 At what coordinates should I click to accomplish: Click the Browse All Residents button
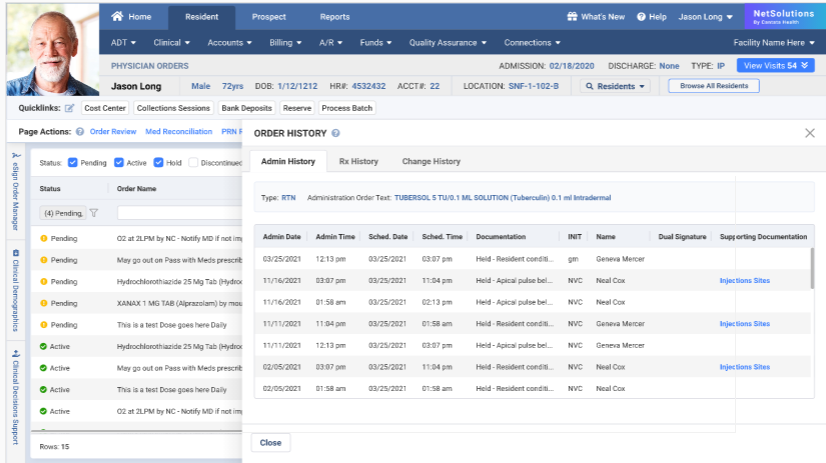[x=714, y=86]
